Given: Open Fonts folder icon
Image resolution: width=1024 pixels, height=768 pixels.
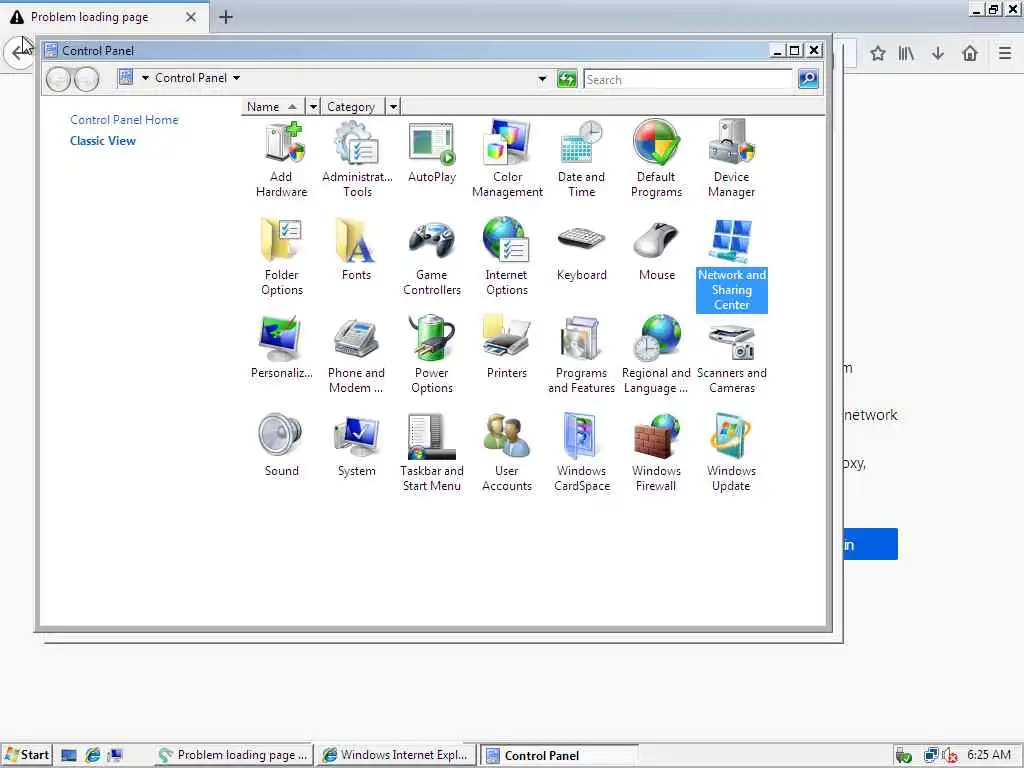Looking at the screenshot, I should pos(357,250).
